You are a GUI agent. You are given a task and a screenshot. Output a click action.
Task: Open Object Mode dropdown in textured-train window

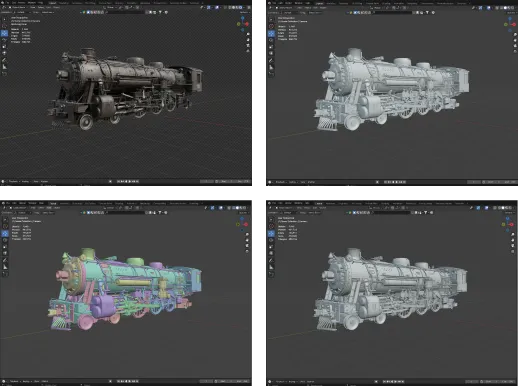click(17, 7)
